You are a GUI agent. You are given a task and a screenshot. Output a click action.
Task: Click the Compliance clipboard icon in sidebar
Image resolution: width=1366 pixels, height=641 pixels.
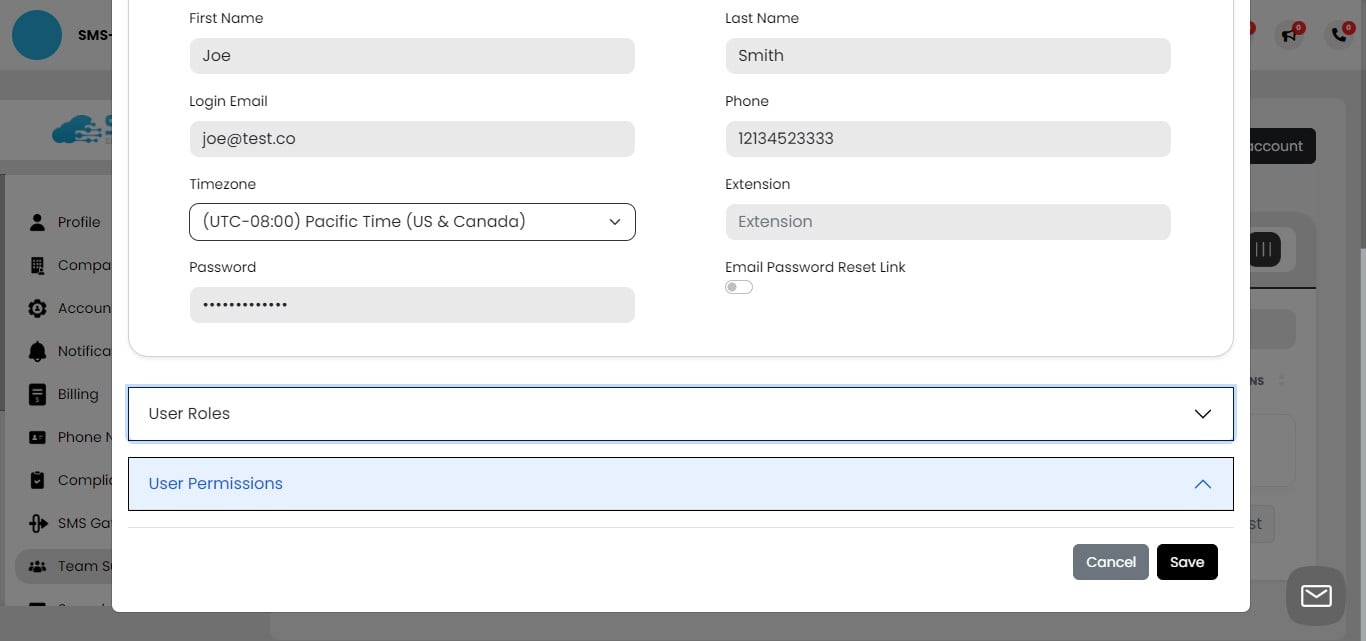37,479
